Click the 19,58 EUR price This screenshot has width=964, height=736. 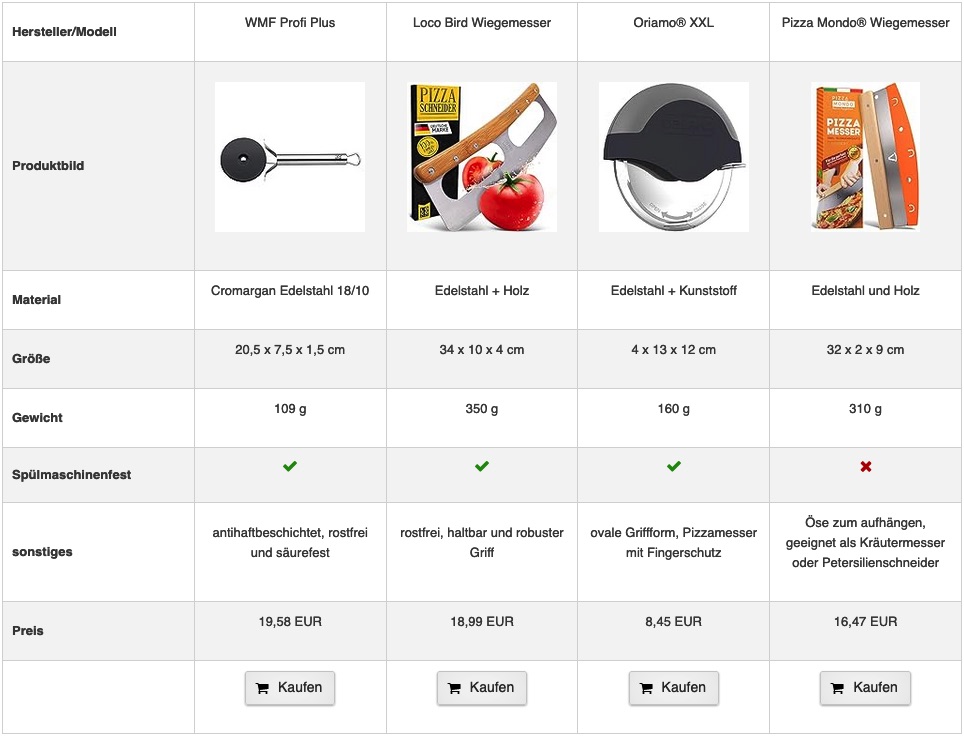click(290, 622)
